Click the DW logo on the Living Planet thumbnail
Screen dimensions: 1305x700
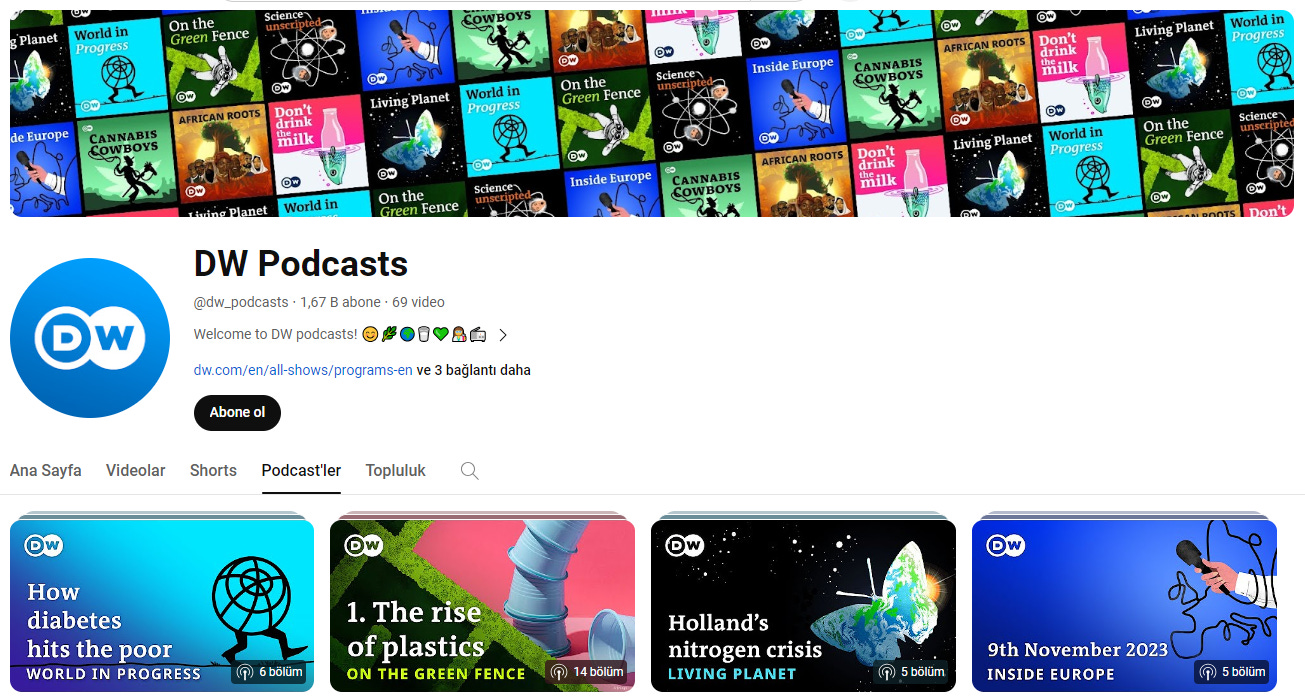(685, 545)
